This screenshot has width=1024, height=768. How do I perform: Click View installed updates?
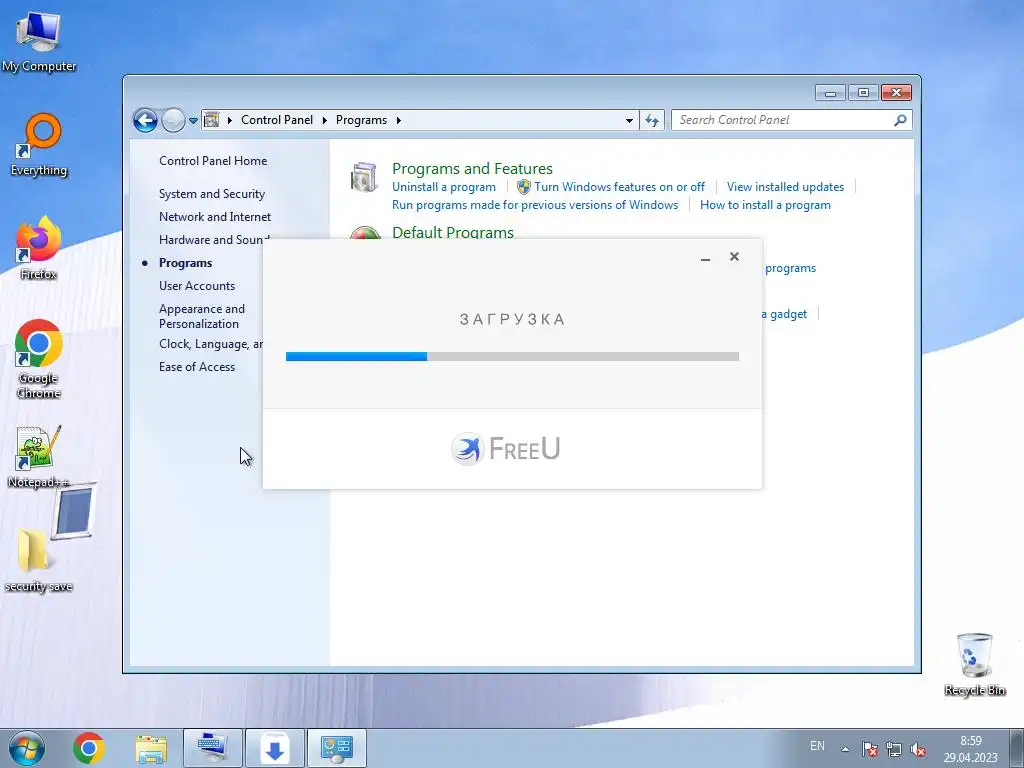click(x=785, y=187)
